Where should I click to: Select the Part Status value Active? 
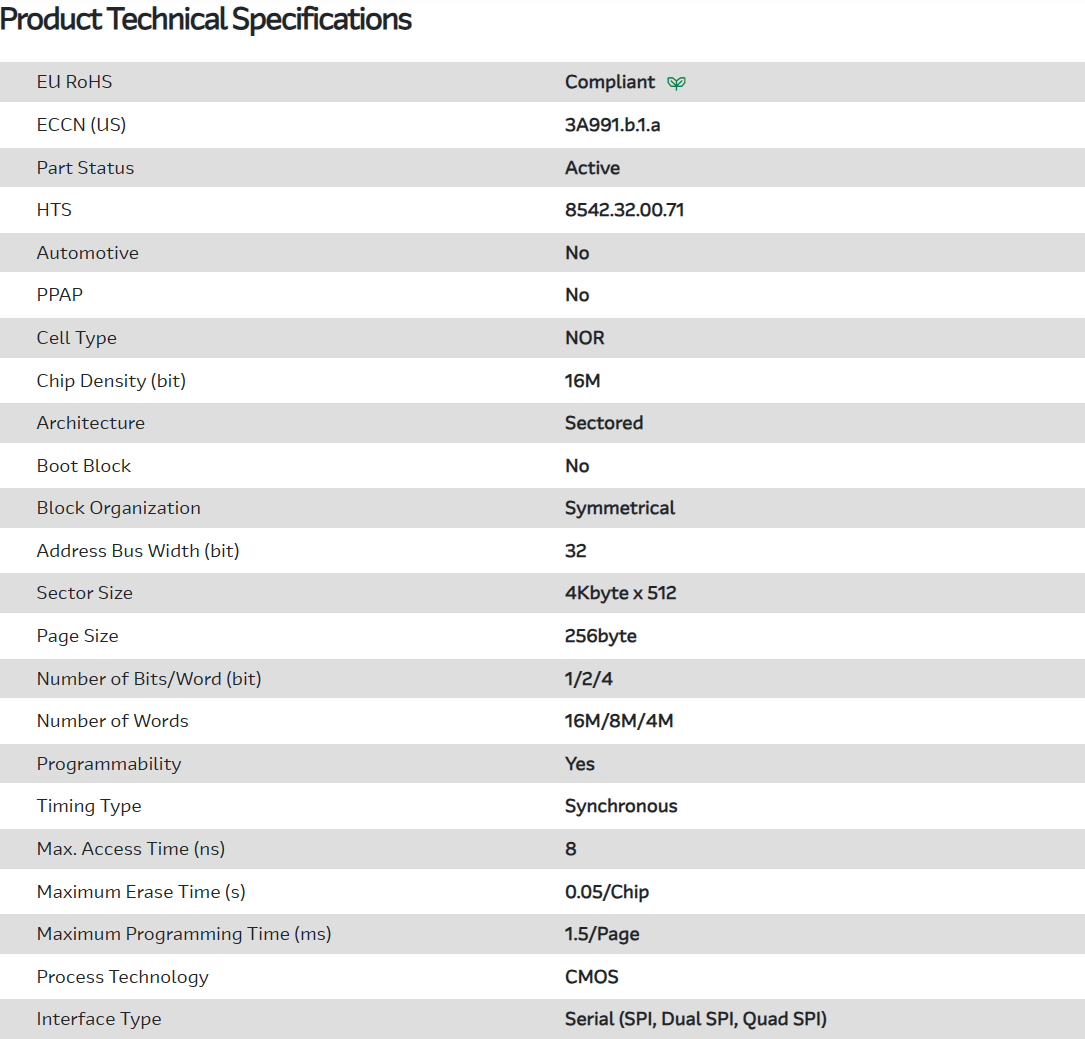(592, 168)
